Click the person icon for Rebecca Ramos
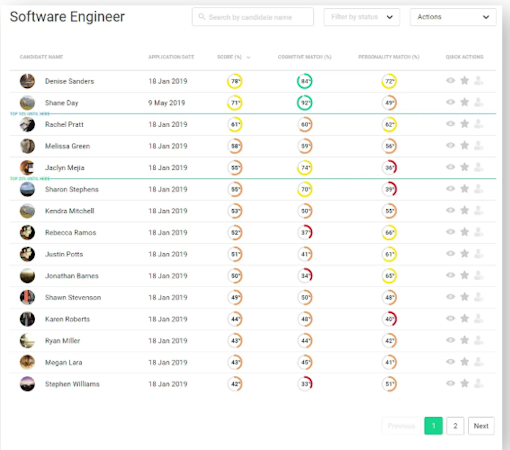This screenshot has height=450, width=510. pos(479,232)
